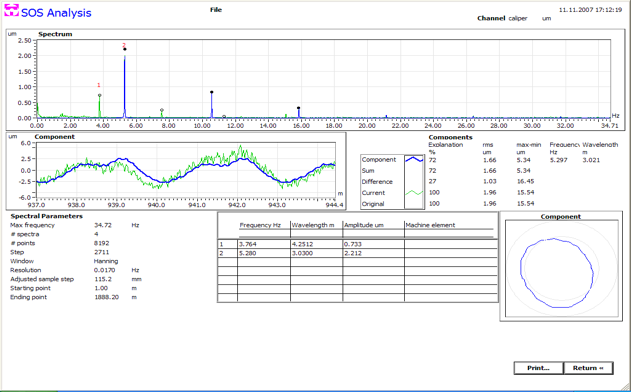Click the Step value 2711

point(101,252)
